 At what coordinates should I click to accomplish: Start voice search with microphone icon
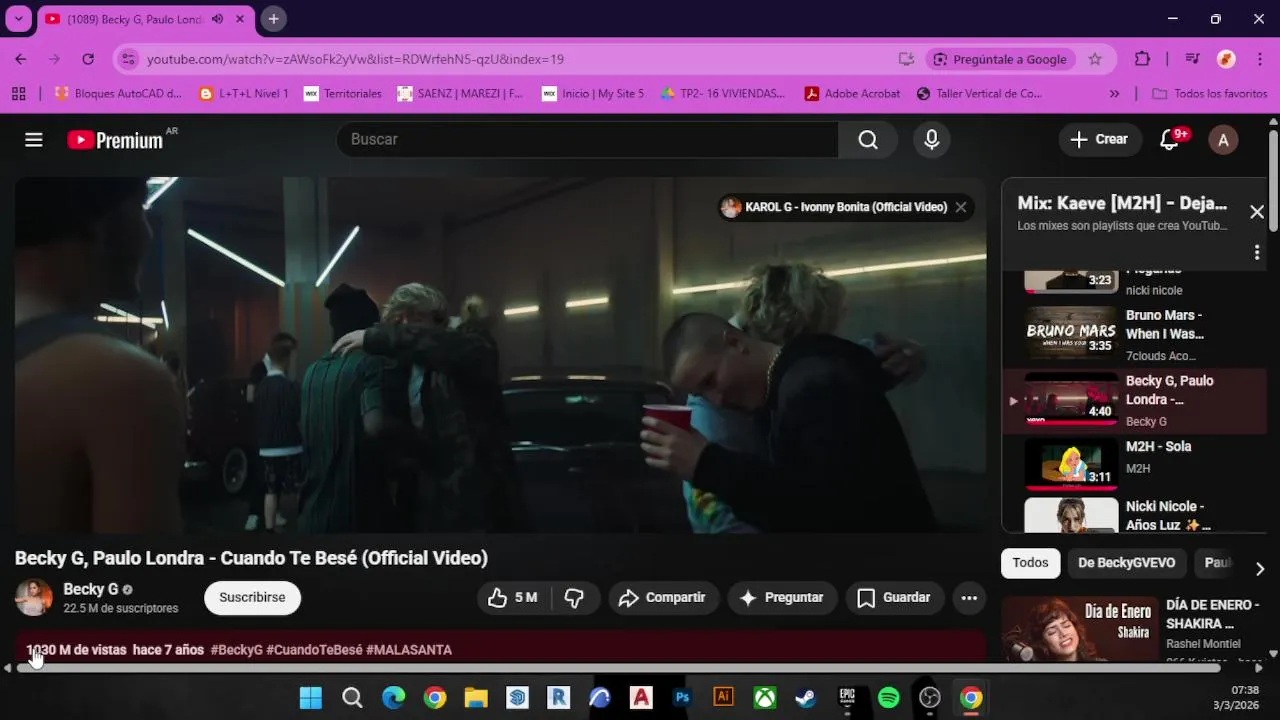pyautogui.click(x=931, y=140)
